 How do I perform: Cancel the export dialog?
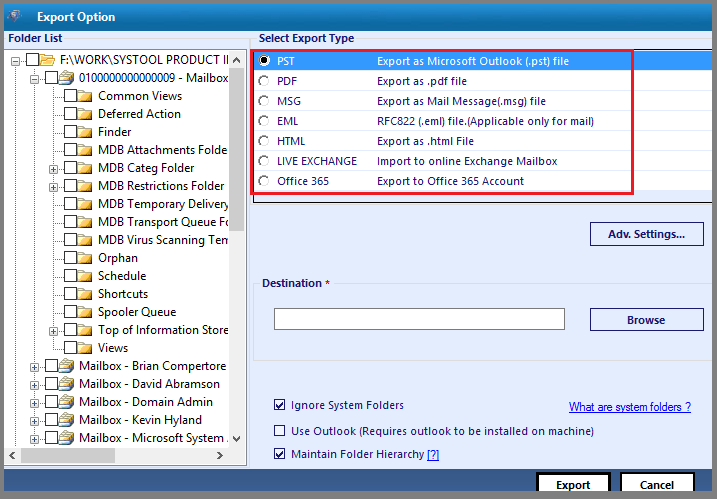coord(657,484)
